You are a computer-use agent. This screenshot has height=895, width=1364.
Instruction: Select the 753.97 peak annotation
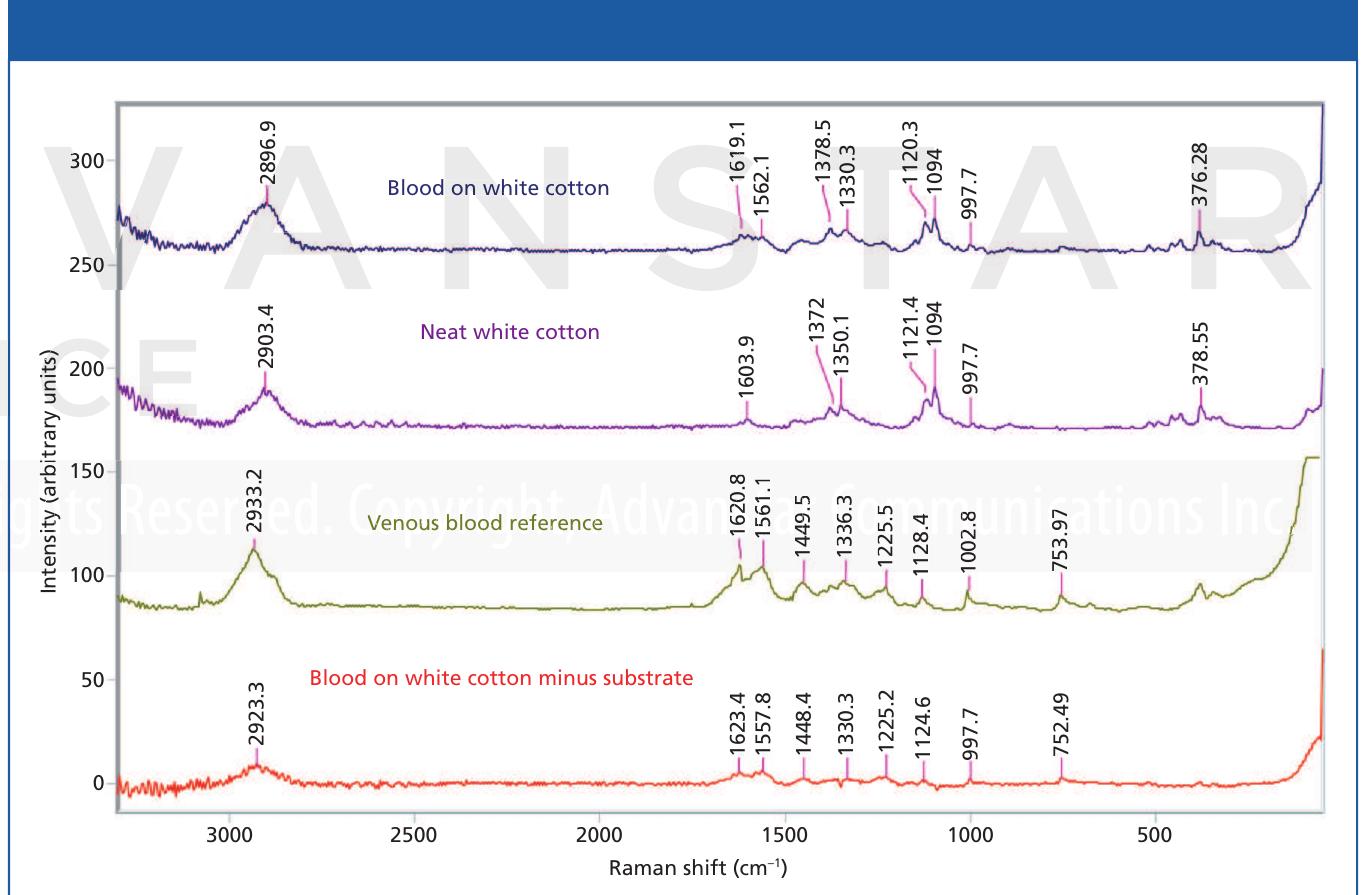click(1061, 539)
